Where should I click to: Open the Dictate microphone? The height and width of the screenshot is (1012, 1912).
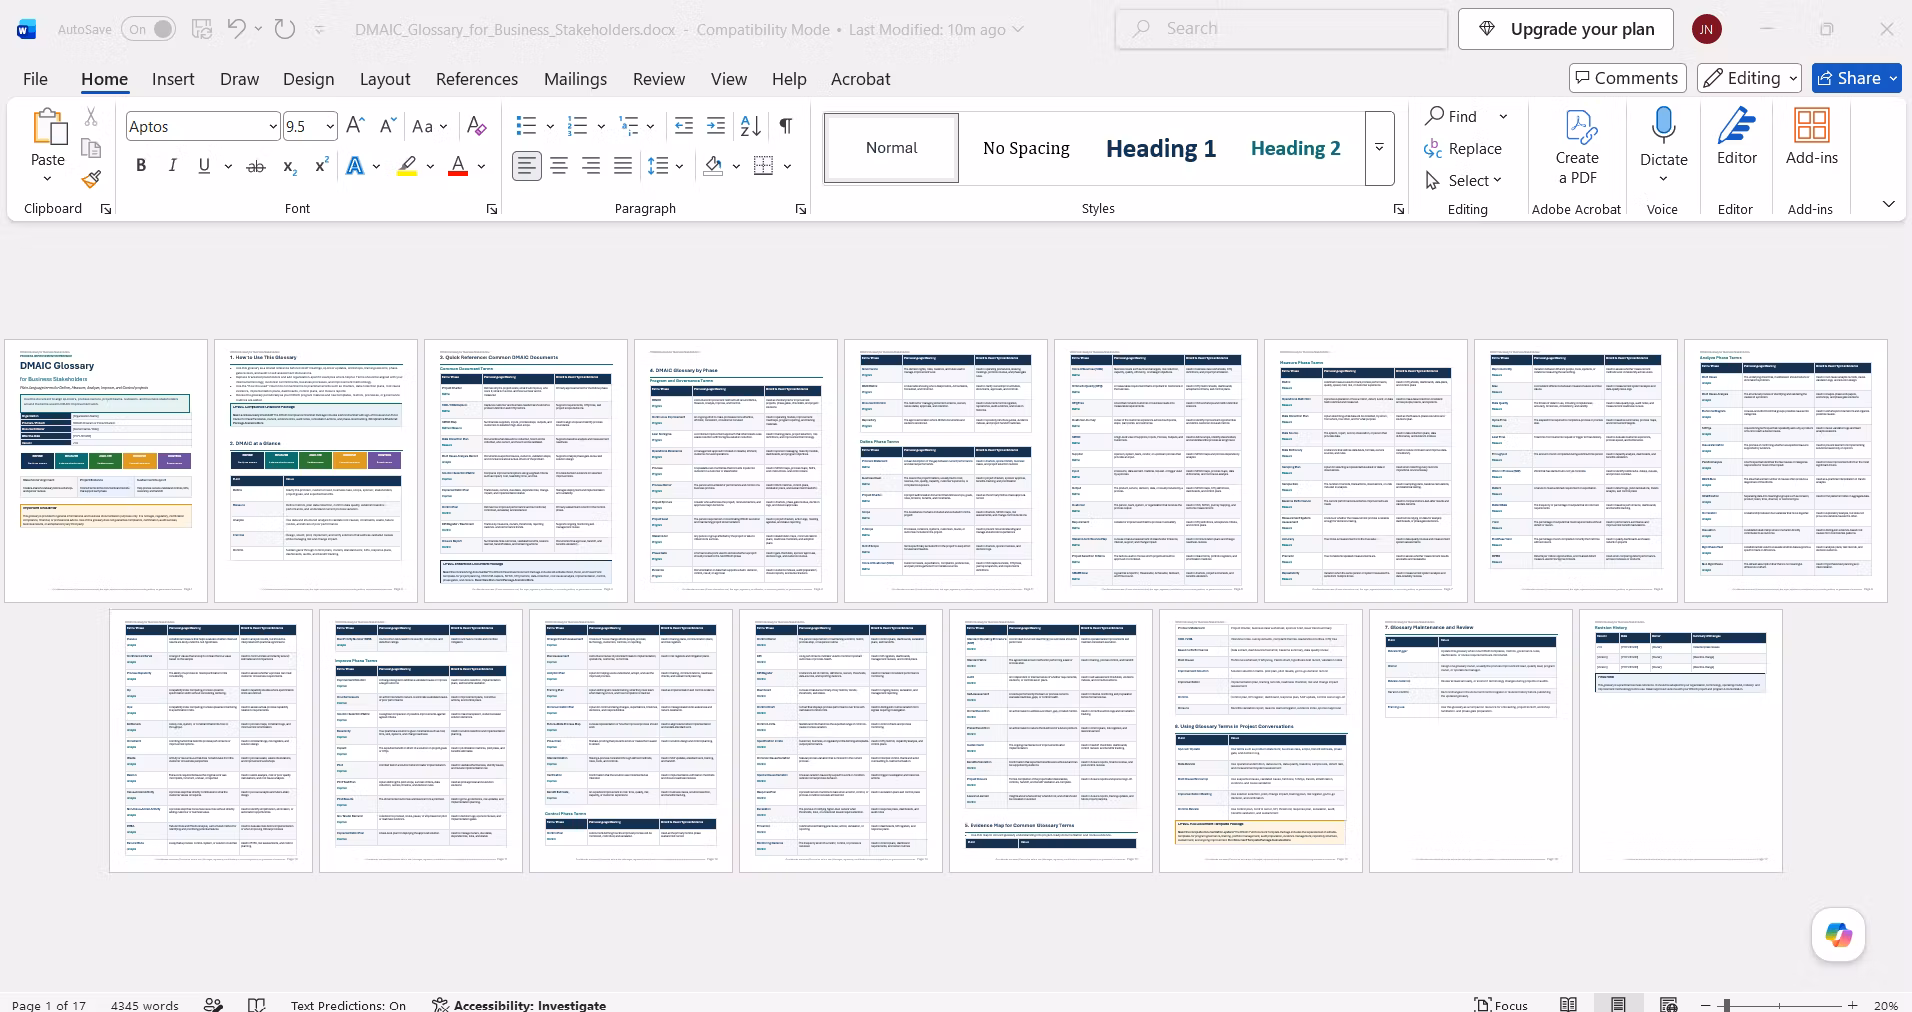coord(1664,127)
